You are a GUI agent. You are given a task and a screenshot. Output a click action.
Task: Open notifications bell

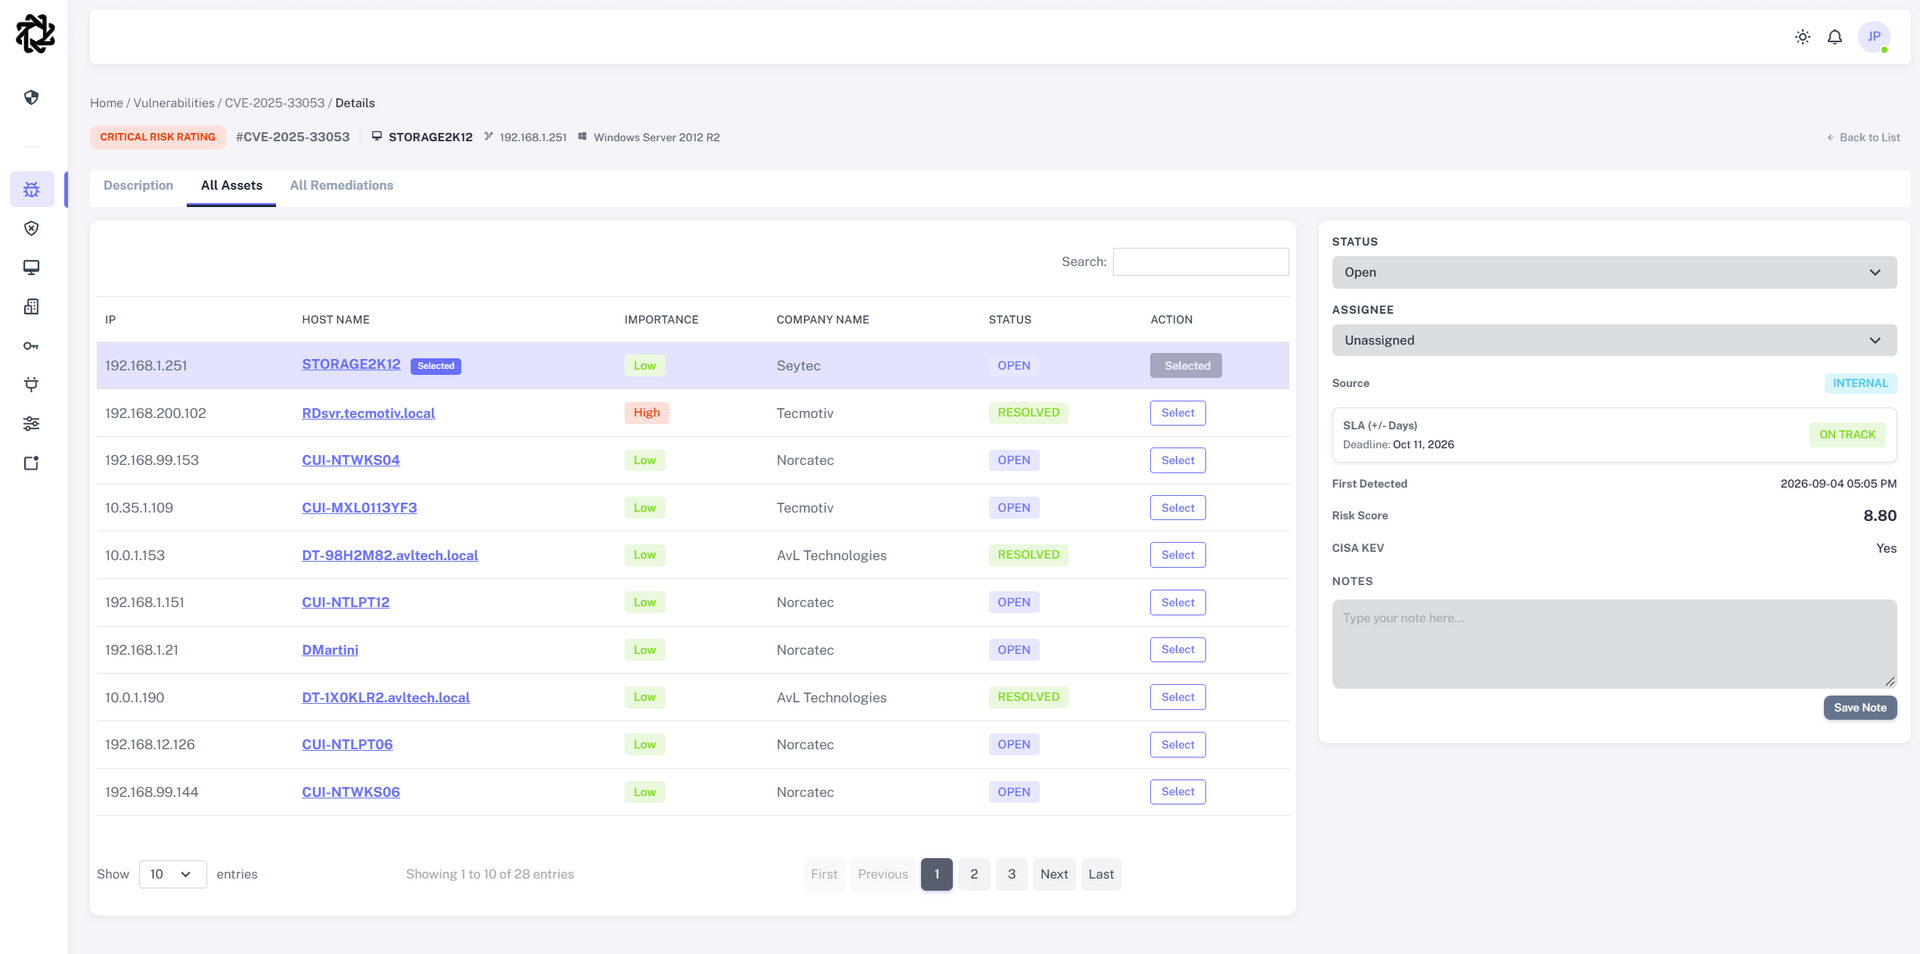point(1835,37)
